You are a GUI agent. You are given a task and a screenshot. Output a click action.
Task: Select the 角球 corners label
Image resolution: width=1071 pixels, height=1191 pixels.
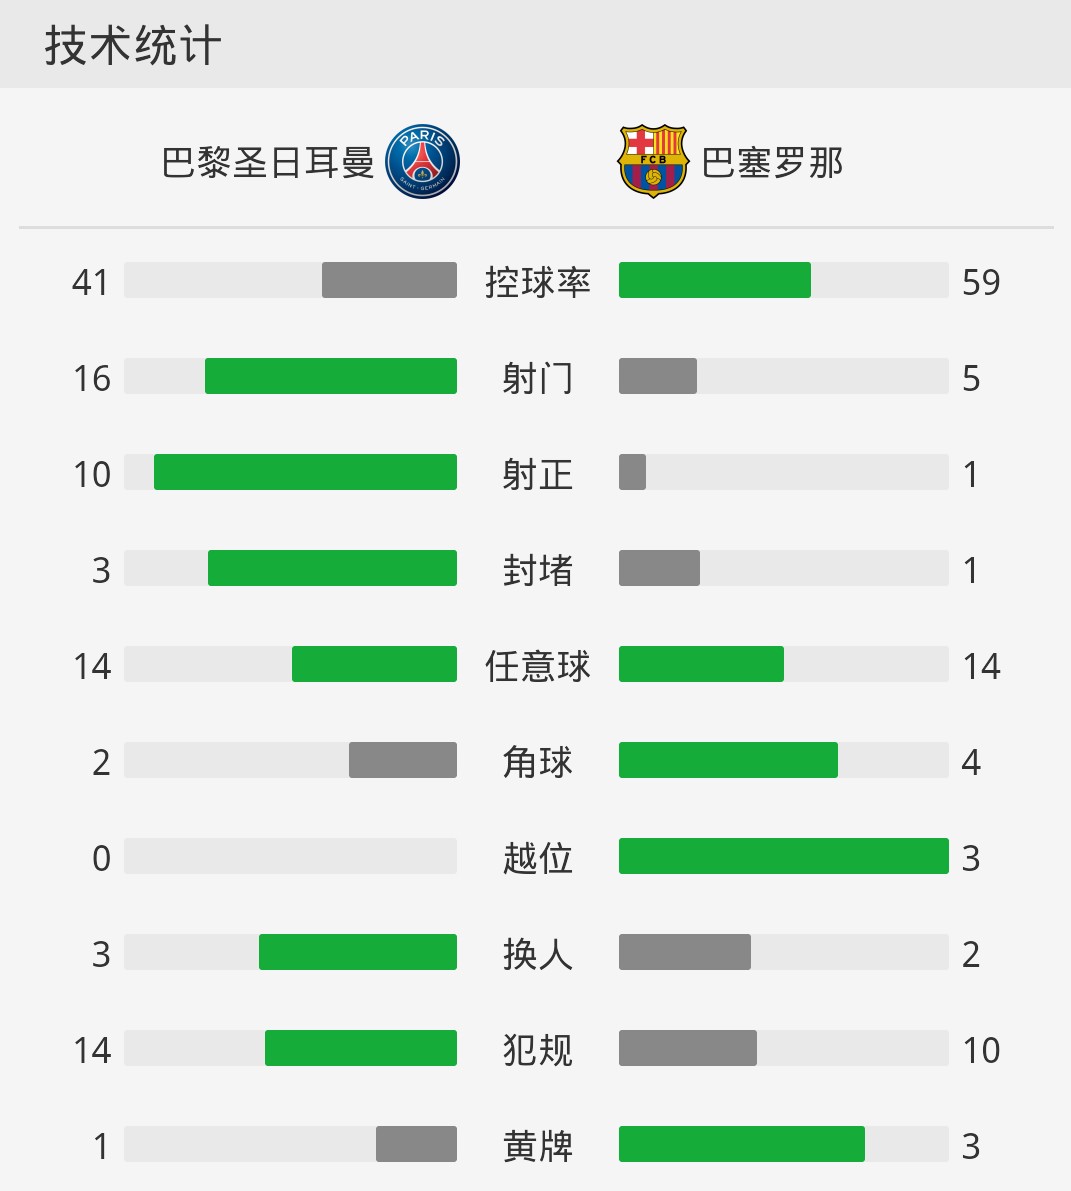tap(538, 762)
